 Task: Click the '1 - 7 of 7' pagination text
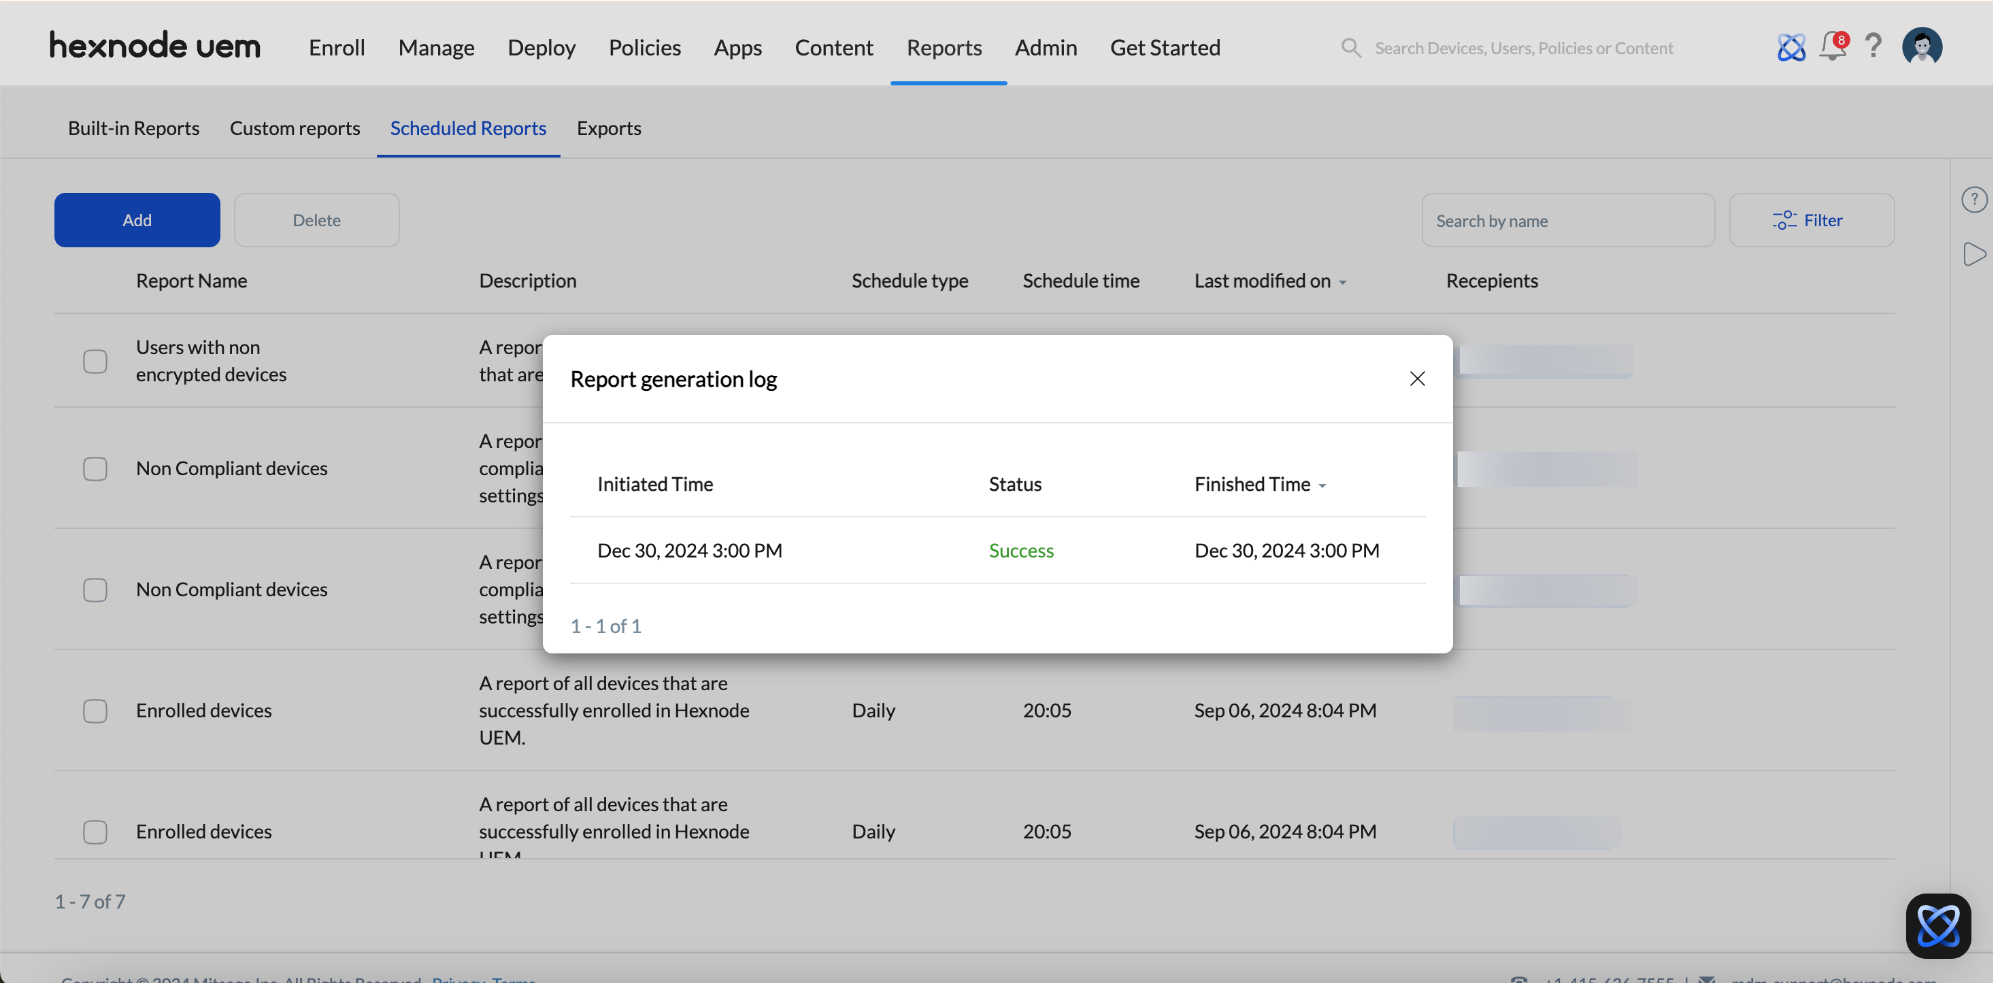(90, 902)
